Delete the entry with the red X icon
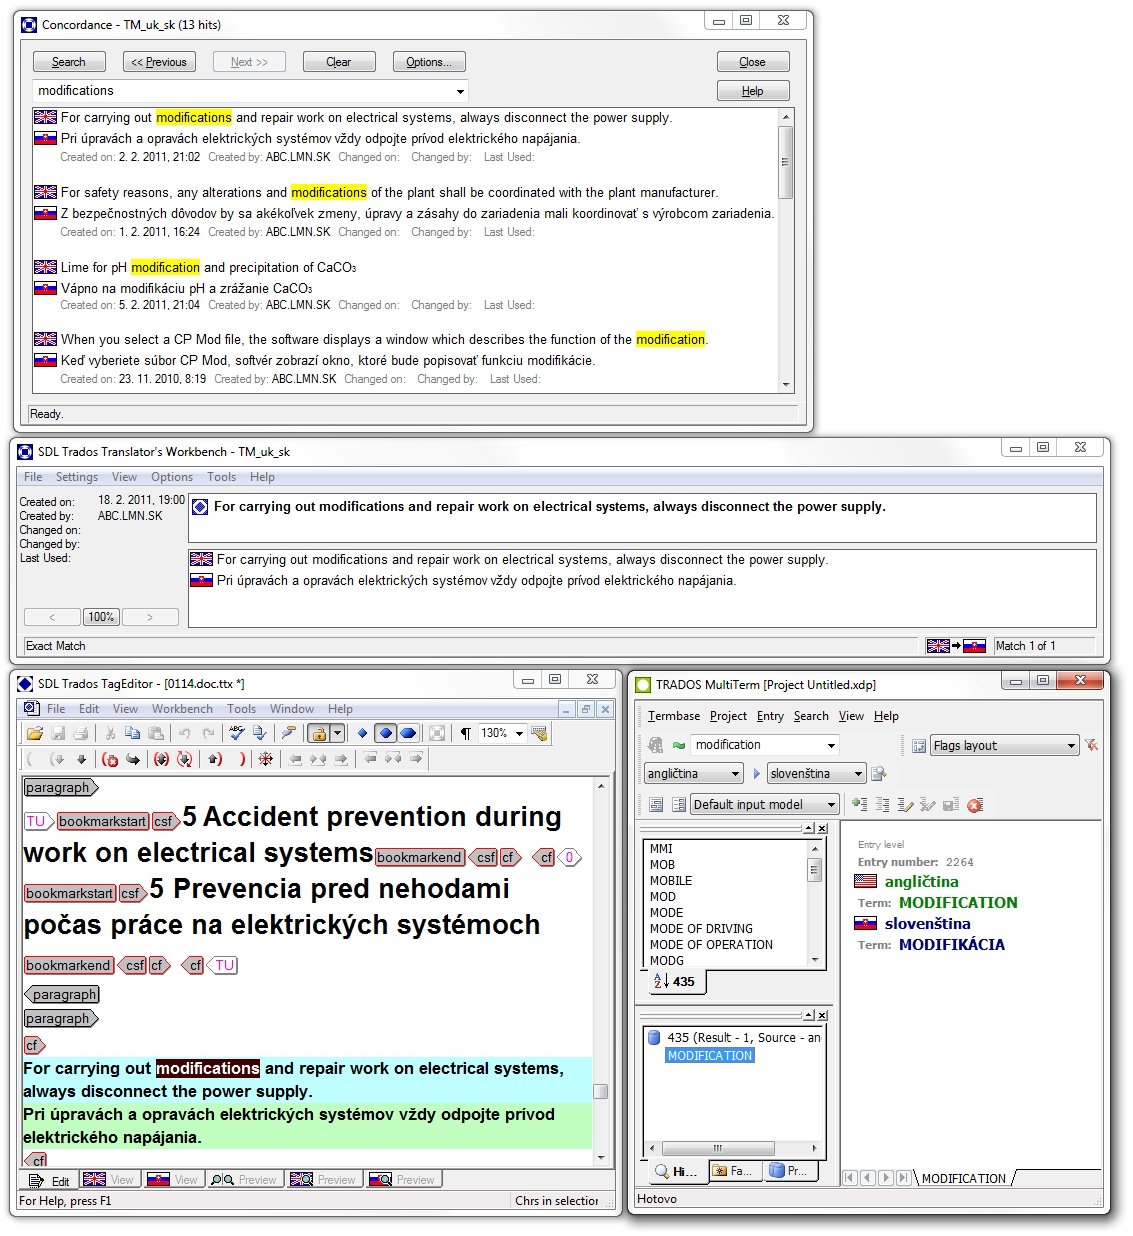1133x1236 pixels. pos(974,805)
